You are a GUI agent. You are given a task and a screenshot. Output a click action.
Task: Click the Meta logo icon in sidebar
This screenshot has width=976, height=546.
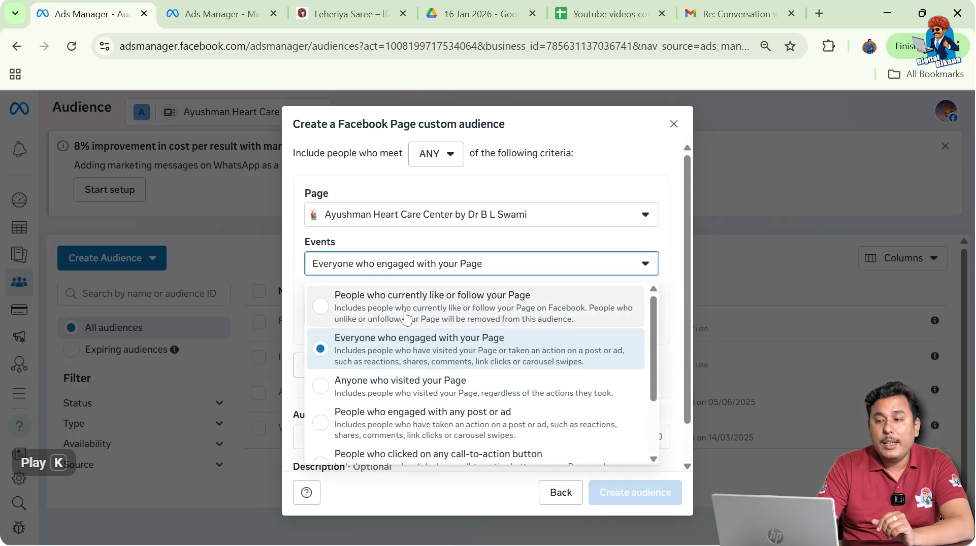(x=19, y=109)
